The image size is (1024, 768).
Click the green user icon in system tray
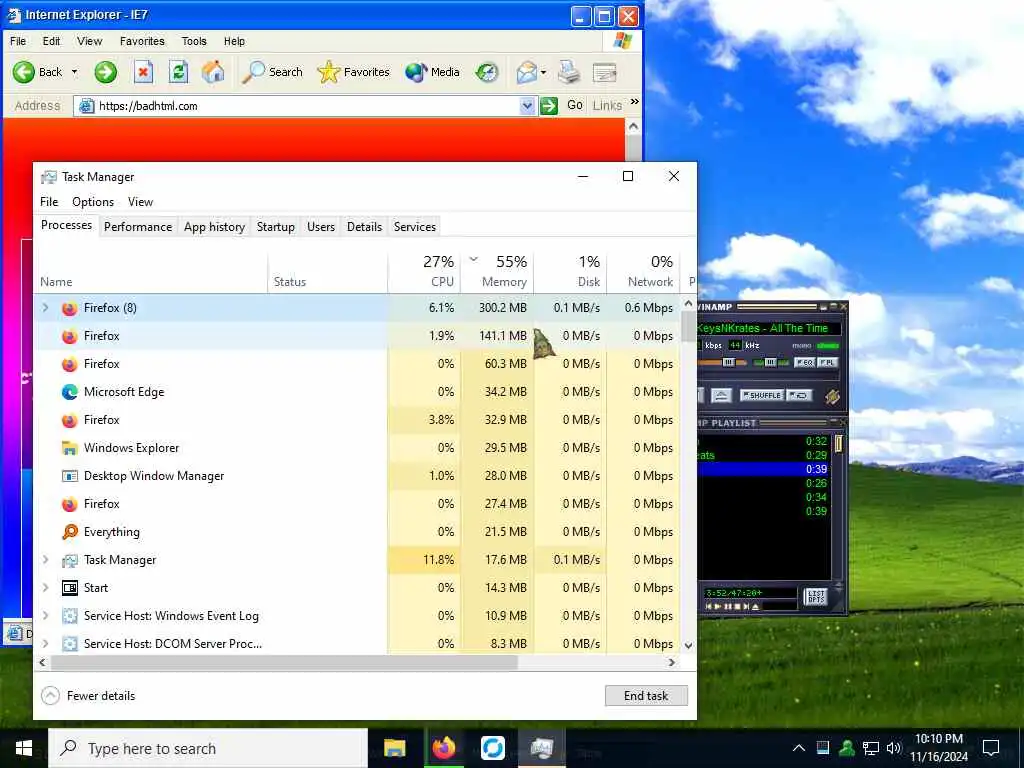pyautogui.click(x=847, y=748)
